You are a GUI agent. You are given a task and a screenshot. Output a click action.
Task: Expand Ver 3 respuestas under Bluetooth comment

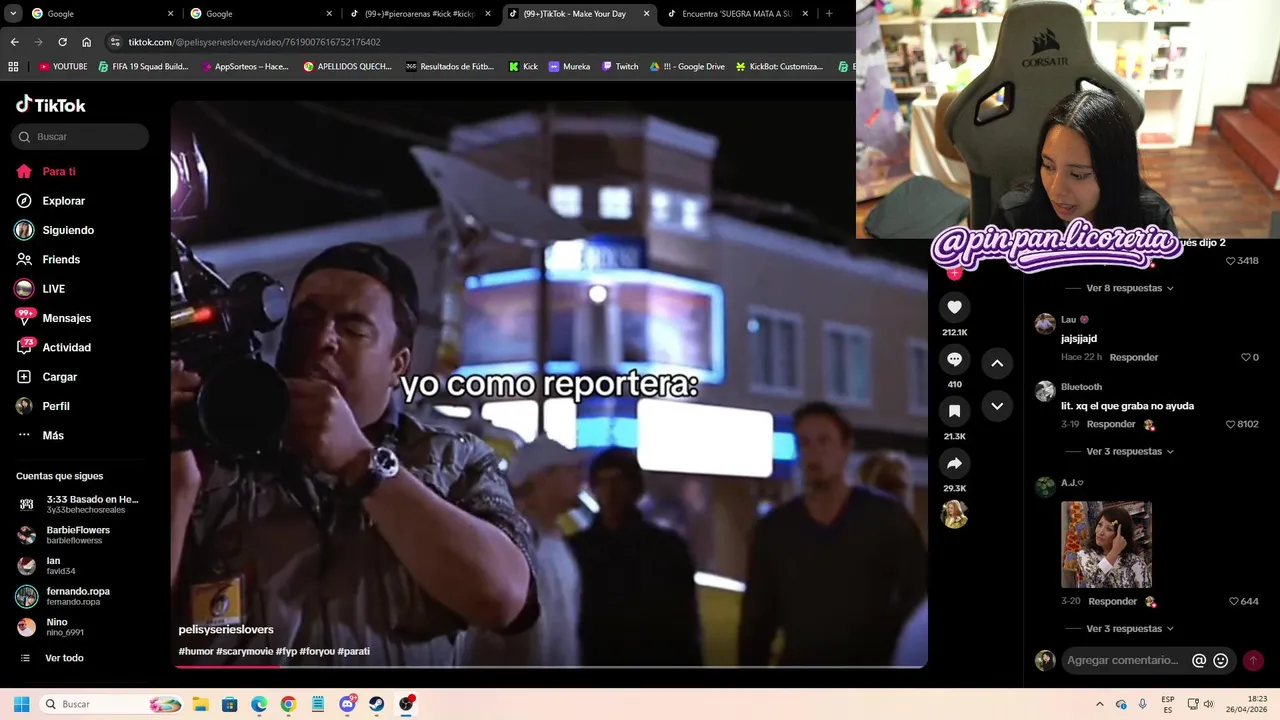point(1130,451)
